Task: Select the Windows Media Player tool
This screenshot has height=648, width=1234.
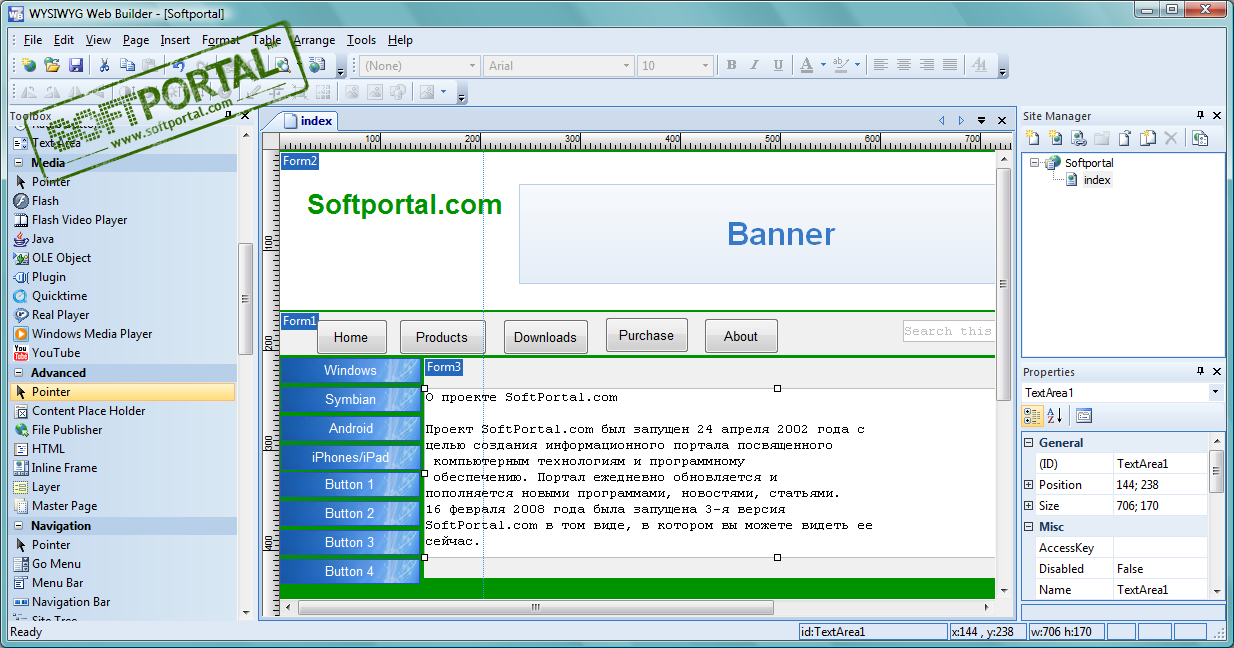Action: pyautogui.click(x=92, y=334)
